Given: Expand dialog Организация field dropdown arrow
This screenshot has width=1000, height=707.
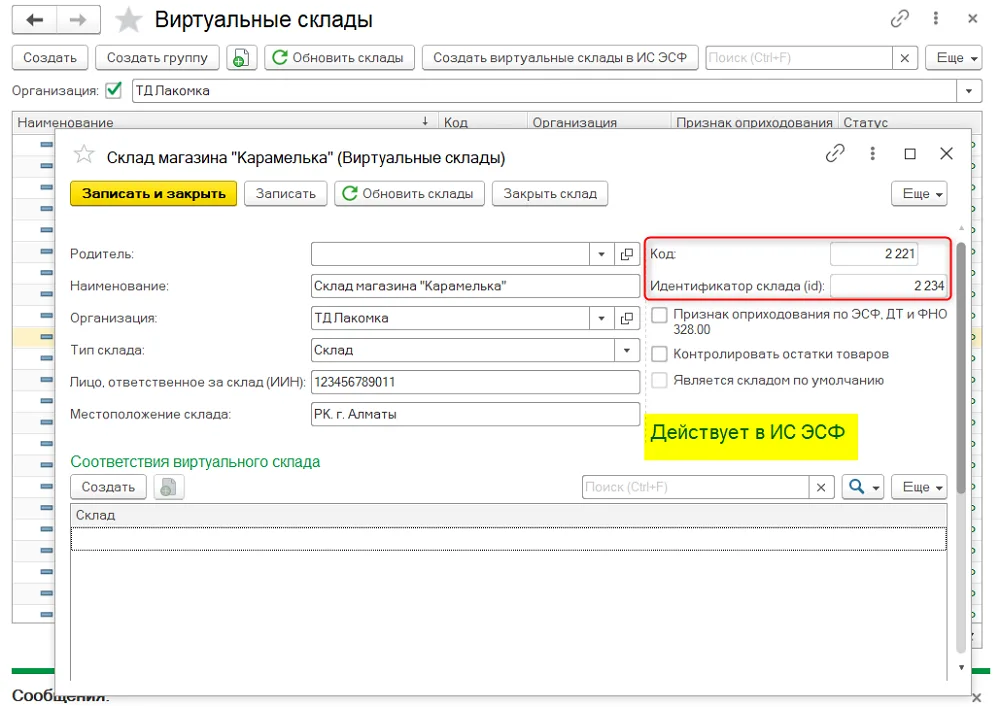Looking at the screenshot, I should [x=601, y=318].
